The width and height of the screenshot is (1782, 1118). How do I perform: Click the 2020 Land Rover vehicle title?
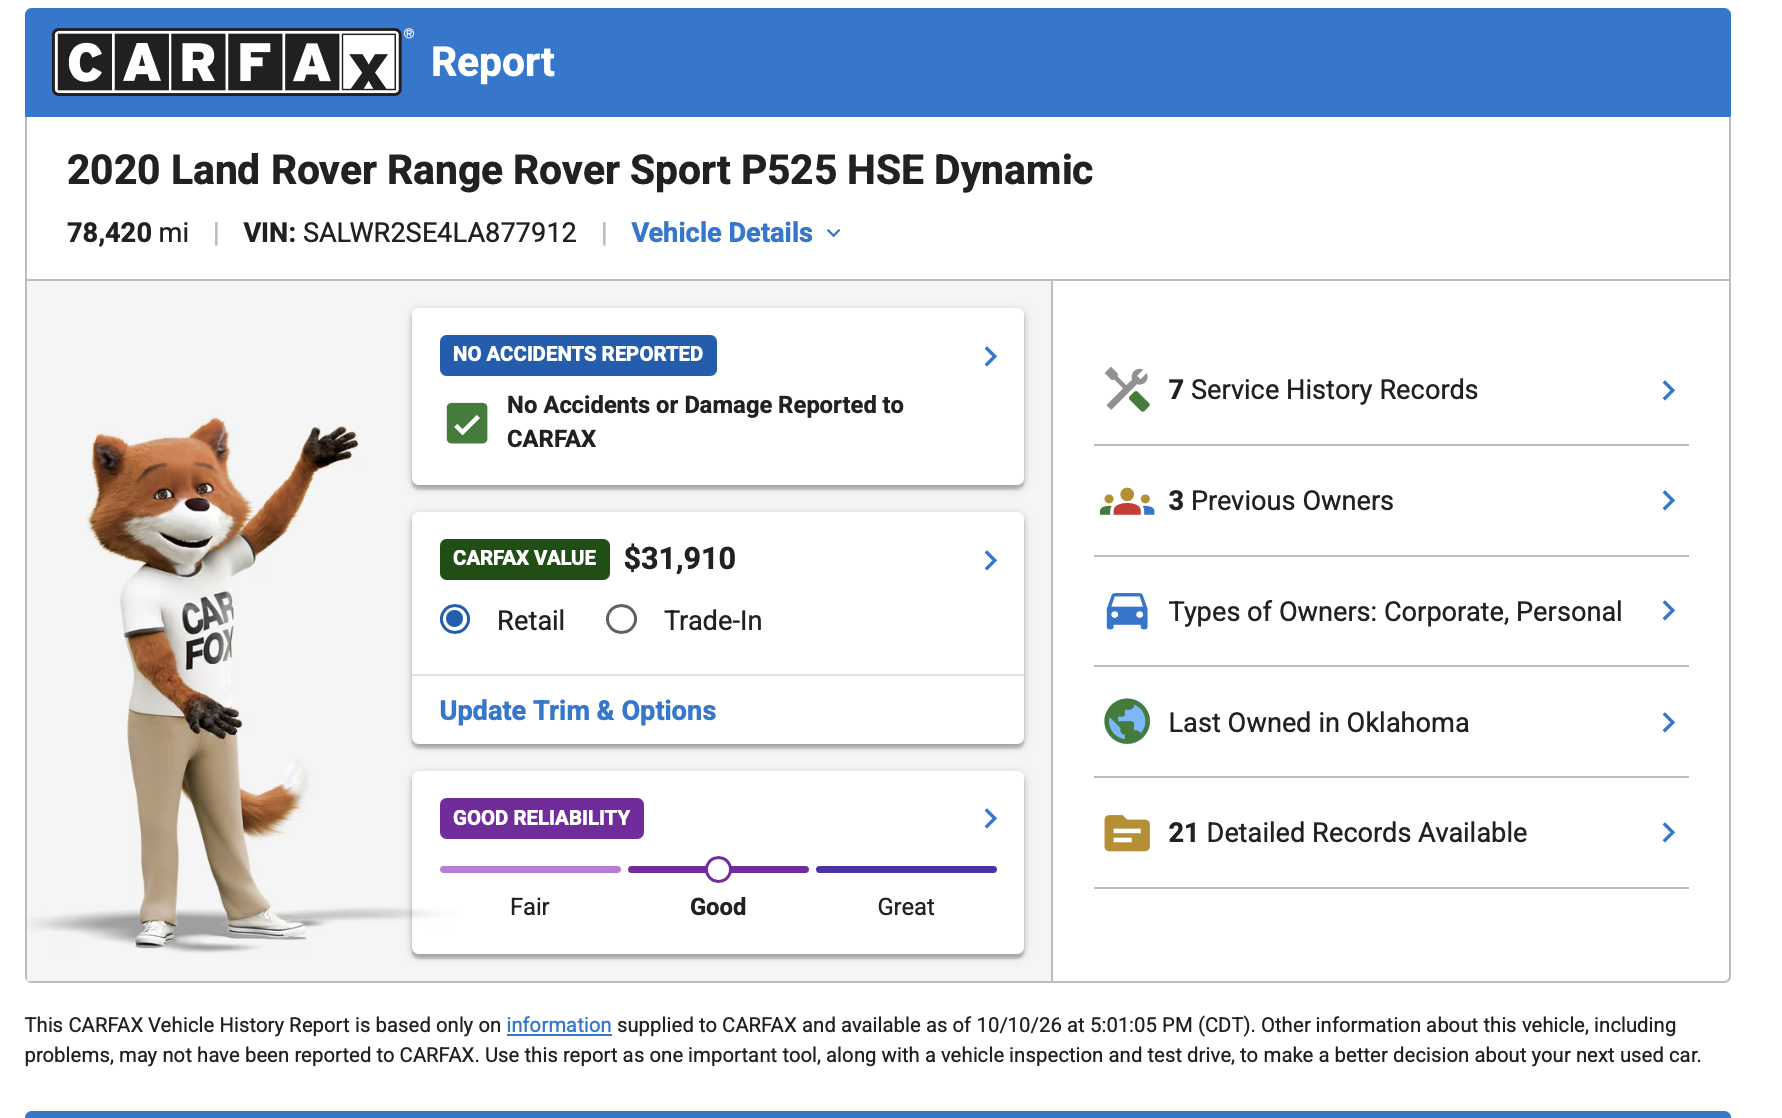[x=580, y=170]
